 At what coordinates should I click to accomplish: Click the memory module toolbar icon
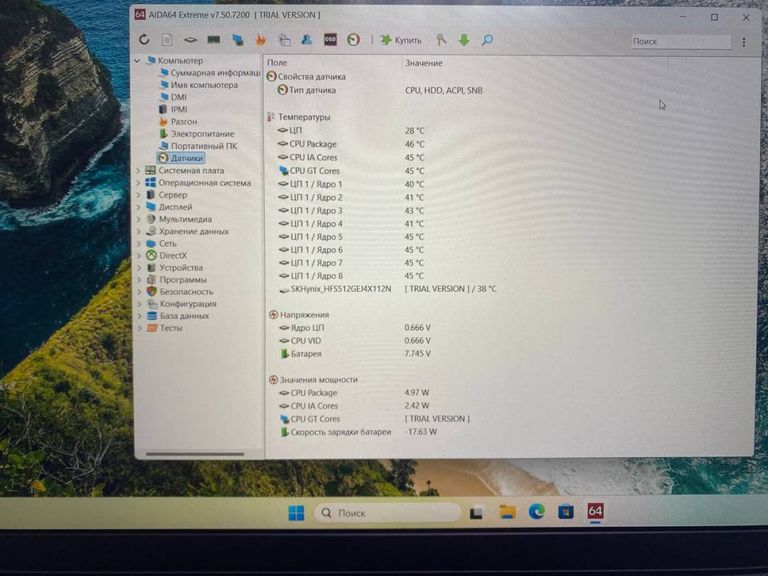(x=214, y=40)
